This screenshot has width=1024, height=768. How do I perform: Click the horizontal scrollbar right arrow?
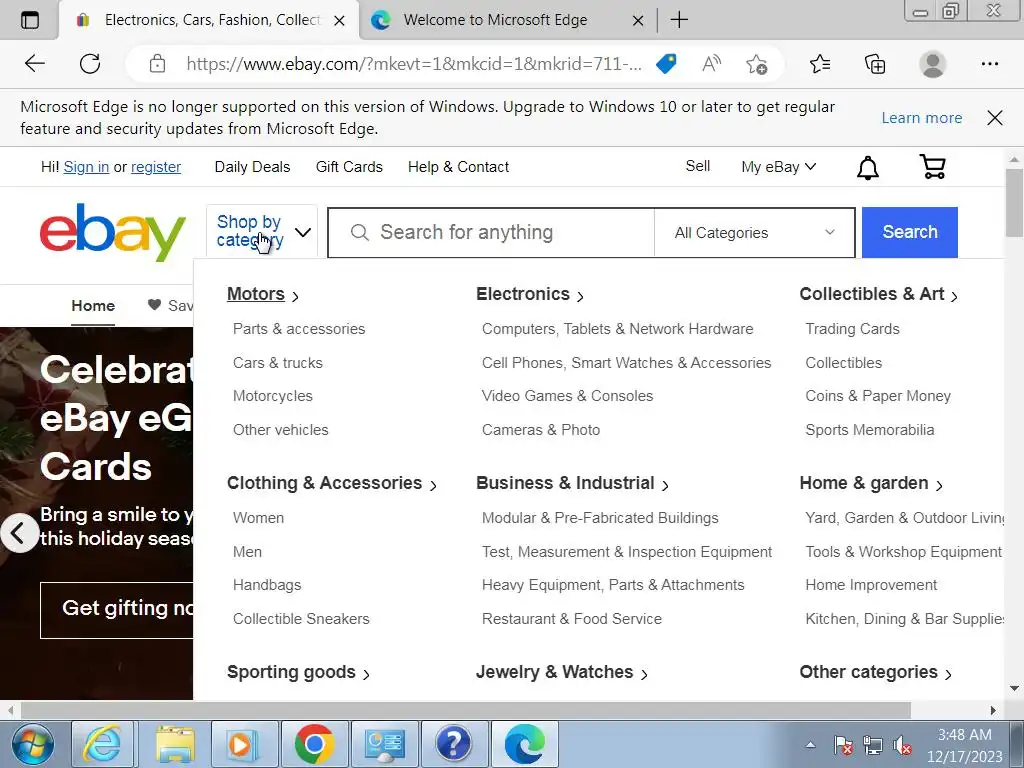tap(993, 710)
